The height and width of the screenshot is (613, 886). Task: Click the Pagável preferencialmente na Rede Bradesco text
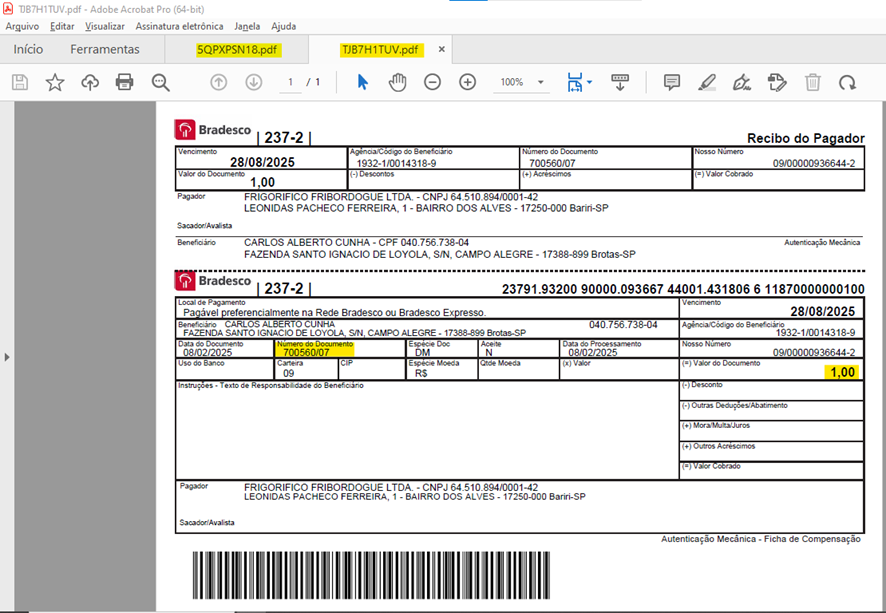tap(335, 312)
